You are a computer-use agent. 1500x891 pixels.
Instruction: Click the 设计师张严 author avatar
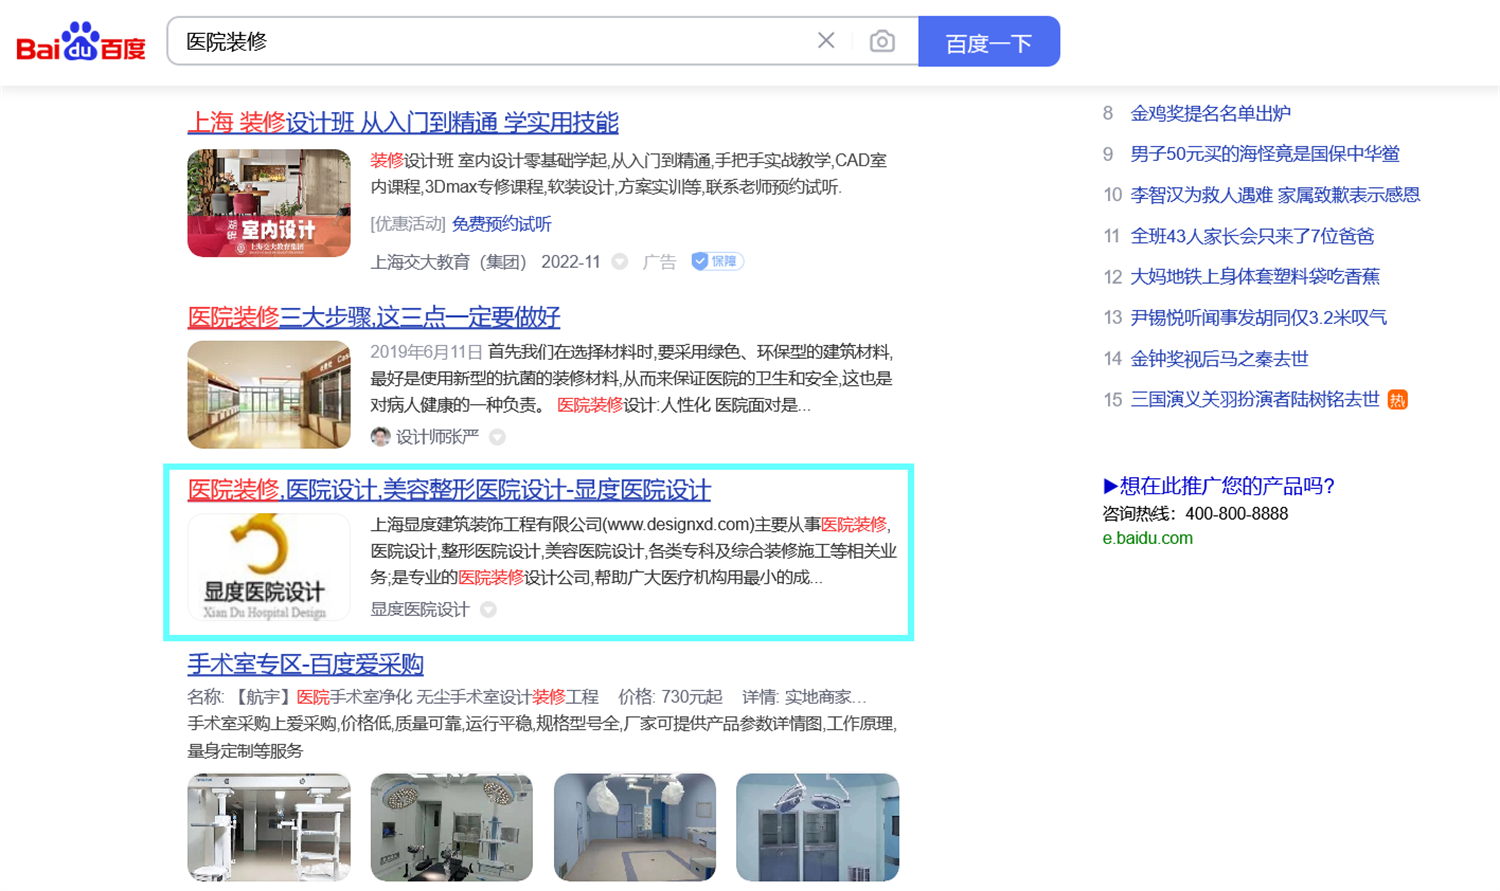[x=380, y=437]
